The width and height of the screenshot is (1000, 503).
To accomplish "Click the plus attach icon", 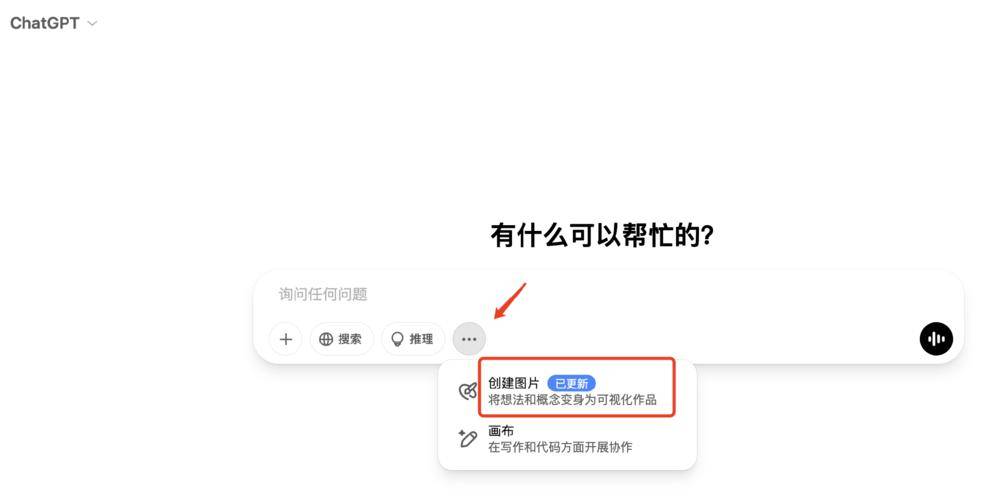I will [286, 339].
